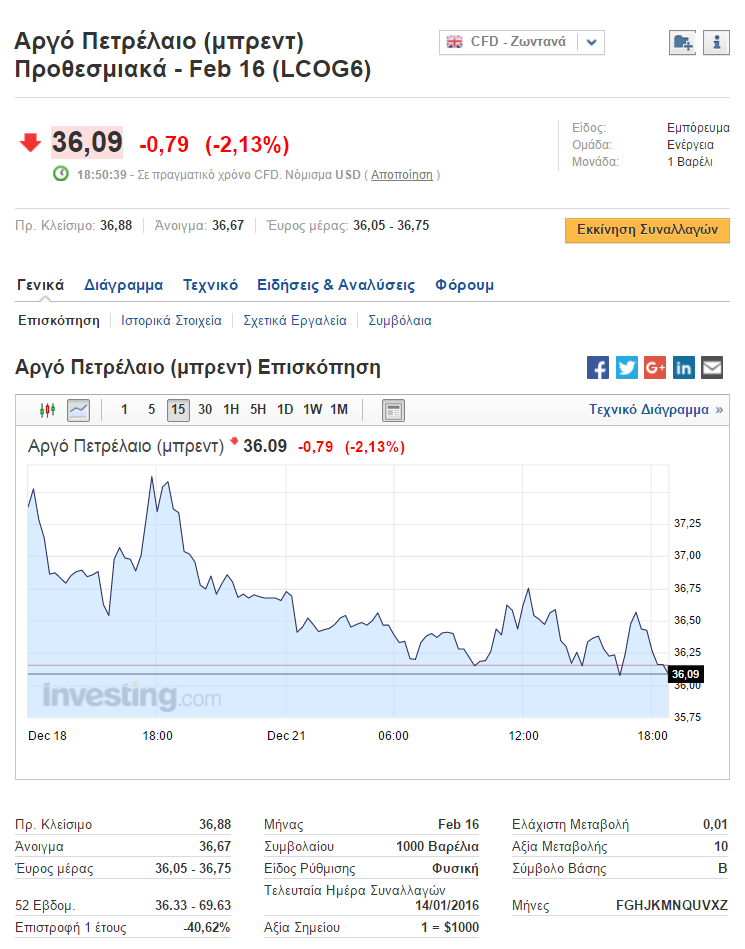Send the page by email envelope icon
This screenshot has width=745, height=949.
point(712,368)
